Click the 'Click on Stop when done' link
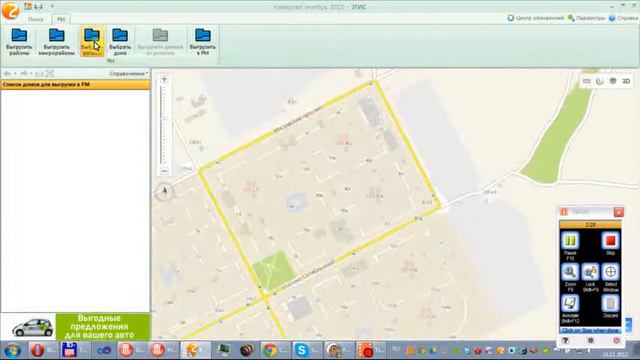 click(x=590, y=331)
